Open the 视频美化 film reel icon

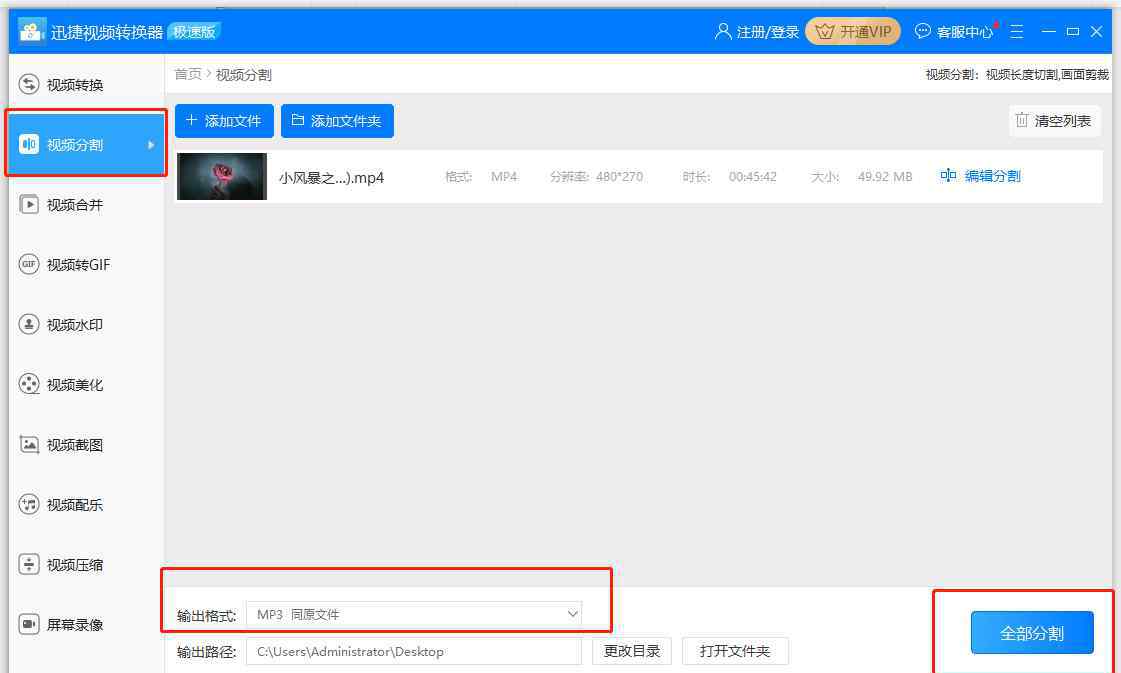tap(29, 385)
